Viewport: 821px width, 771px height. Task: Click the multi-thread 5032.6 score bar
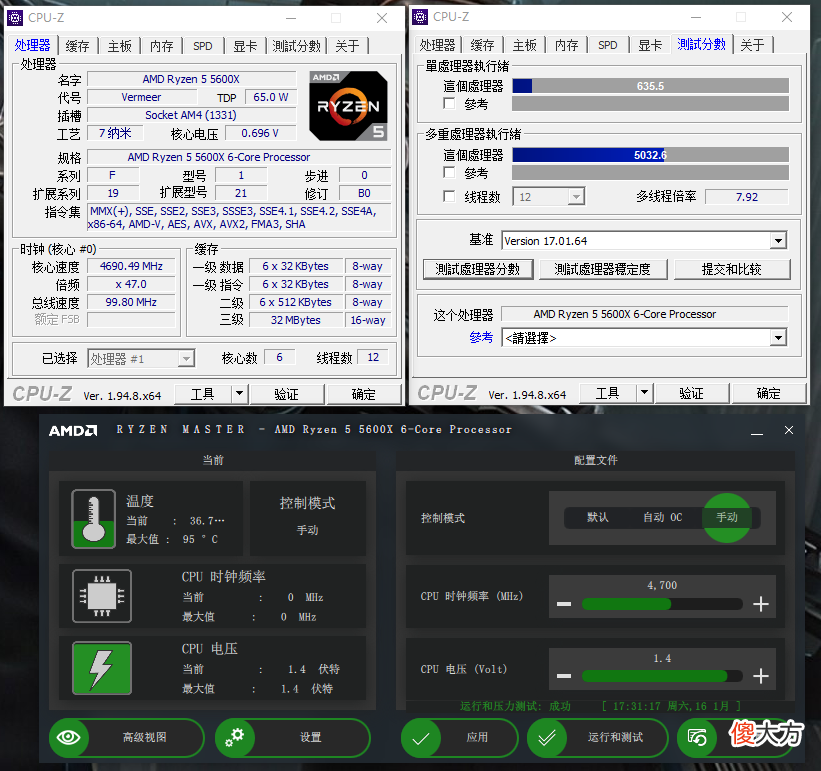[x=650, y=155]
